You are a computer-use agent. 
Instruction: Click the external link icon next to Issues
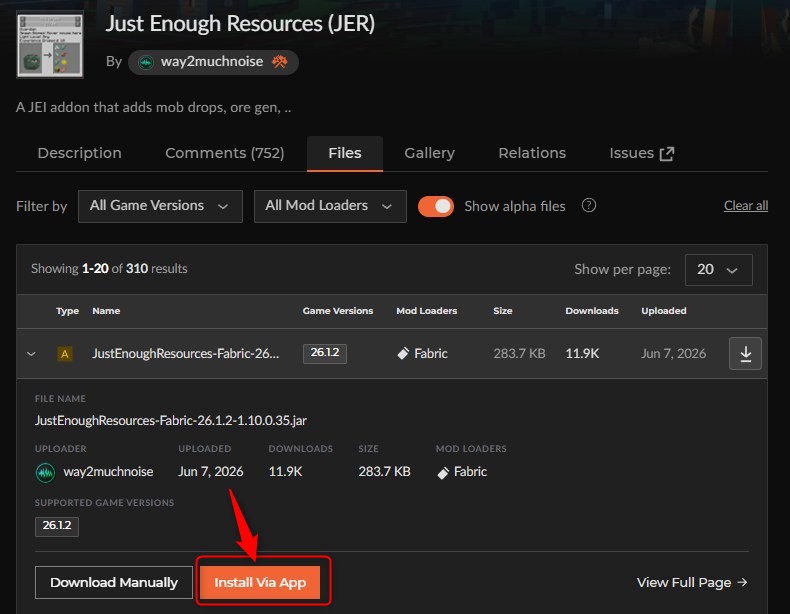click(x=667, y=154)
